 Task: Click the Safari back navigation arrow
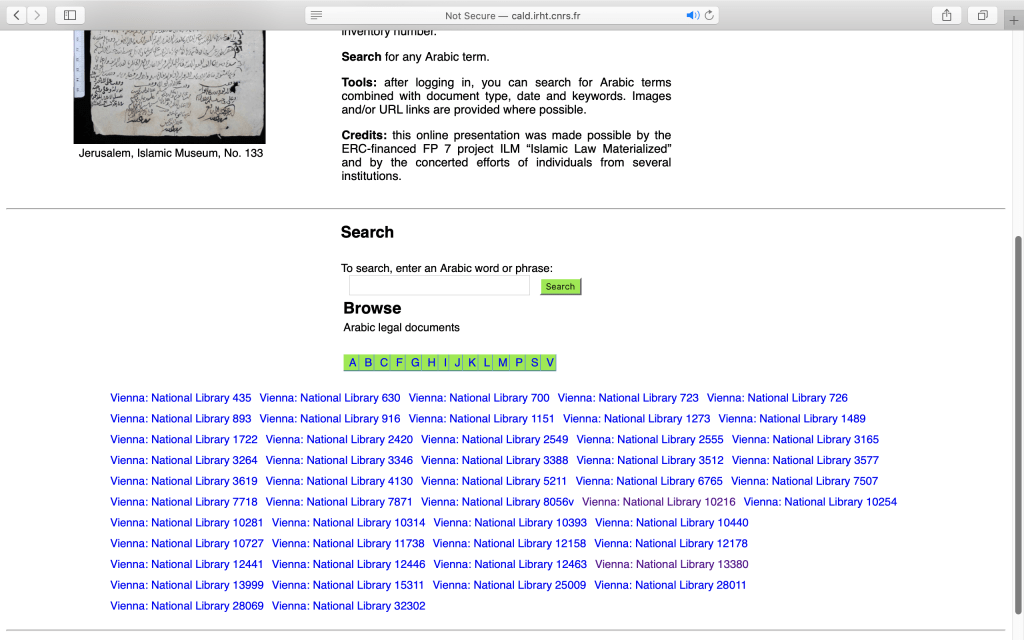tap(17, 15)
